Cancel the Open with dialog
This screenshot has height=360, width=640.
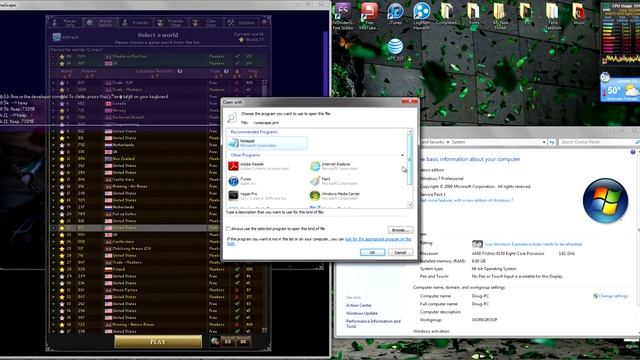(400, 253)
